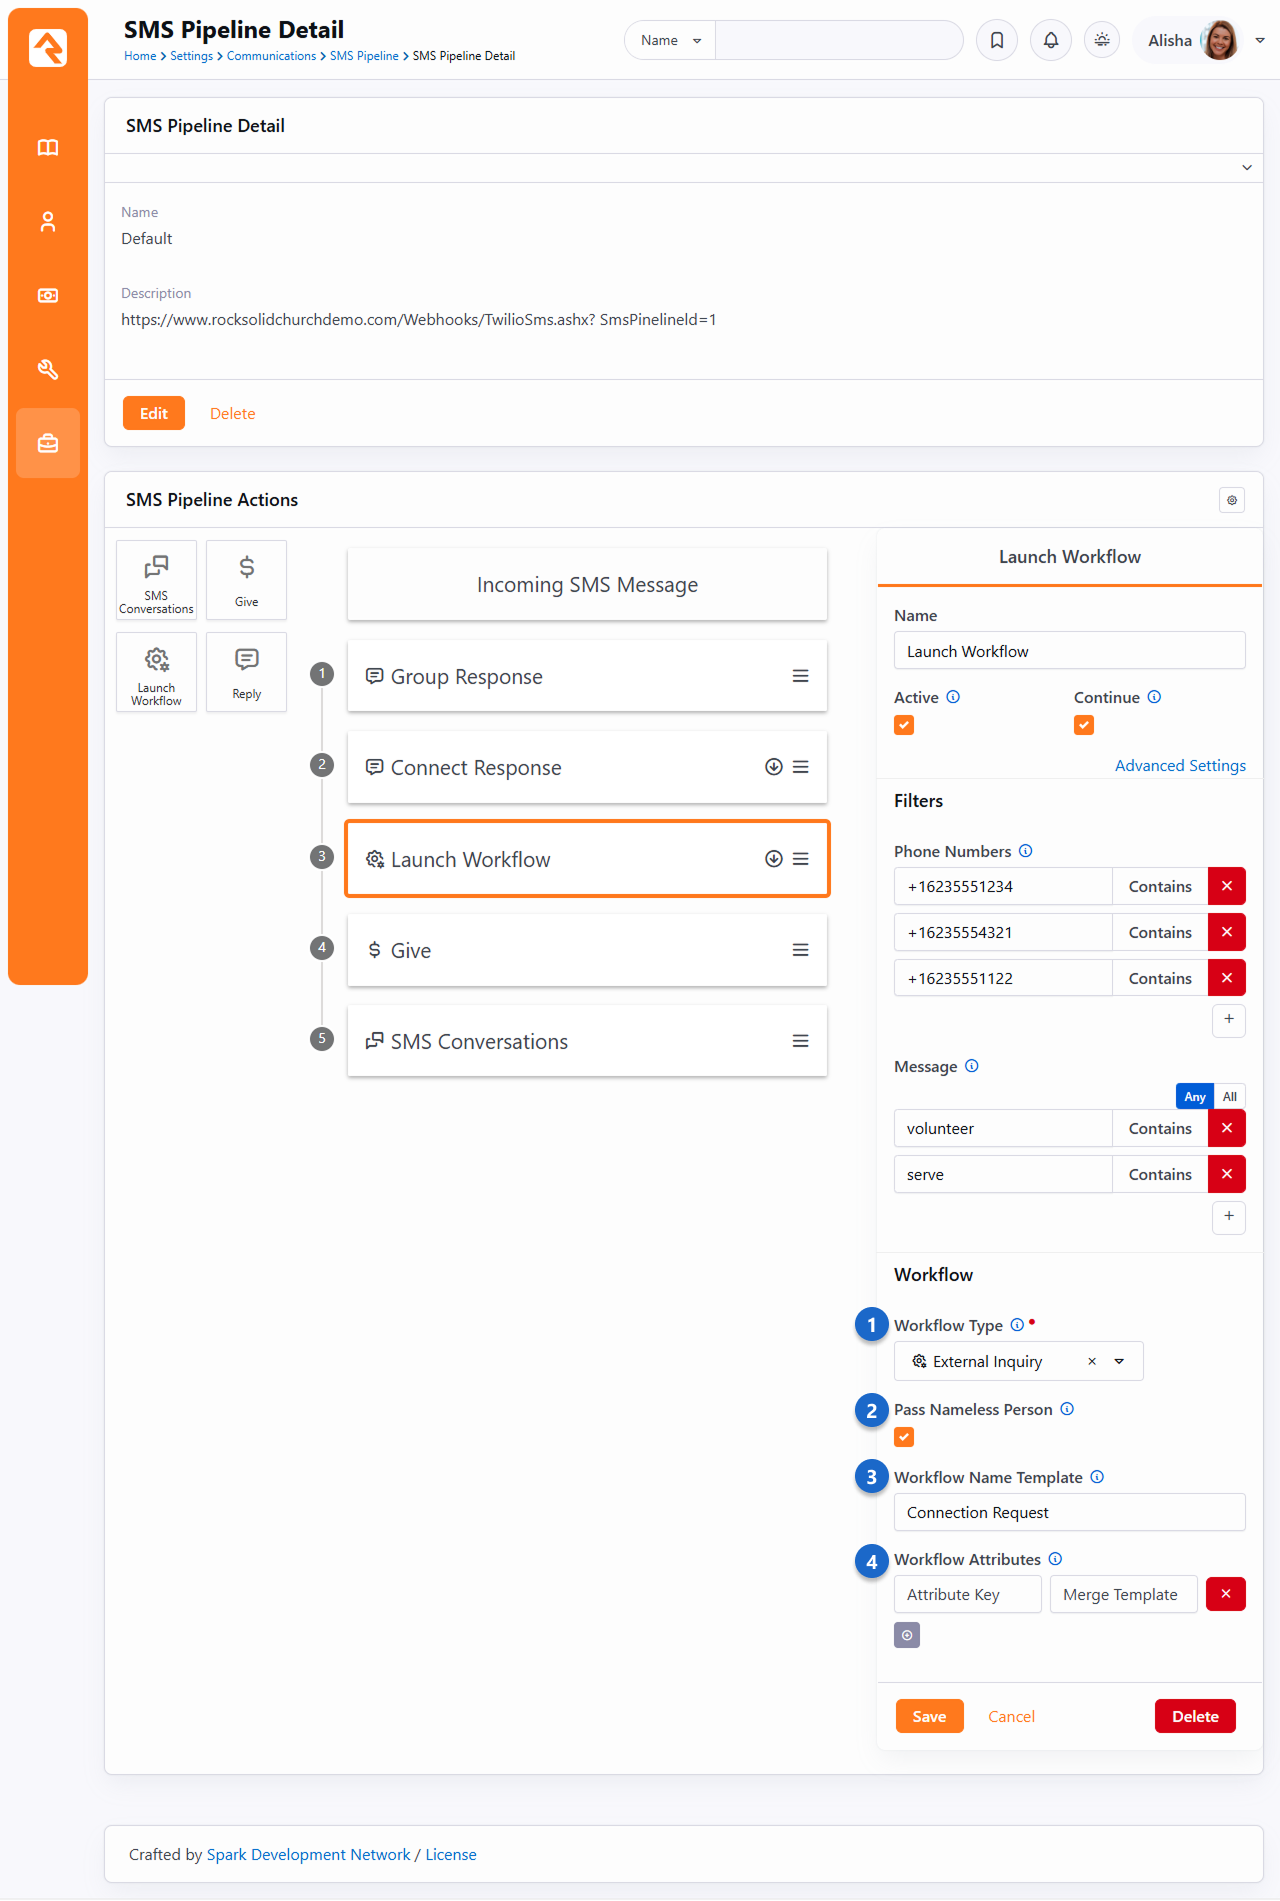Screen dimensions: 1280x1901
Task: Open SMS Pipeline Actions settings gear
Action: pyautogui.click(x=1231, y=500)
